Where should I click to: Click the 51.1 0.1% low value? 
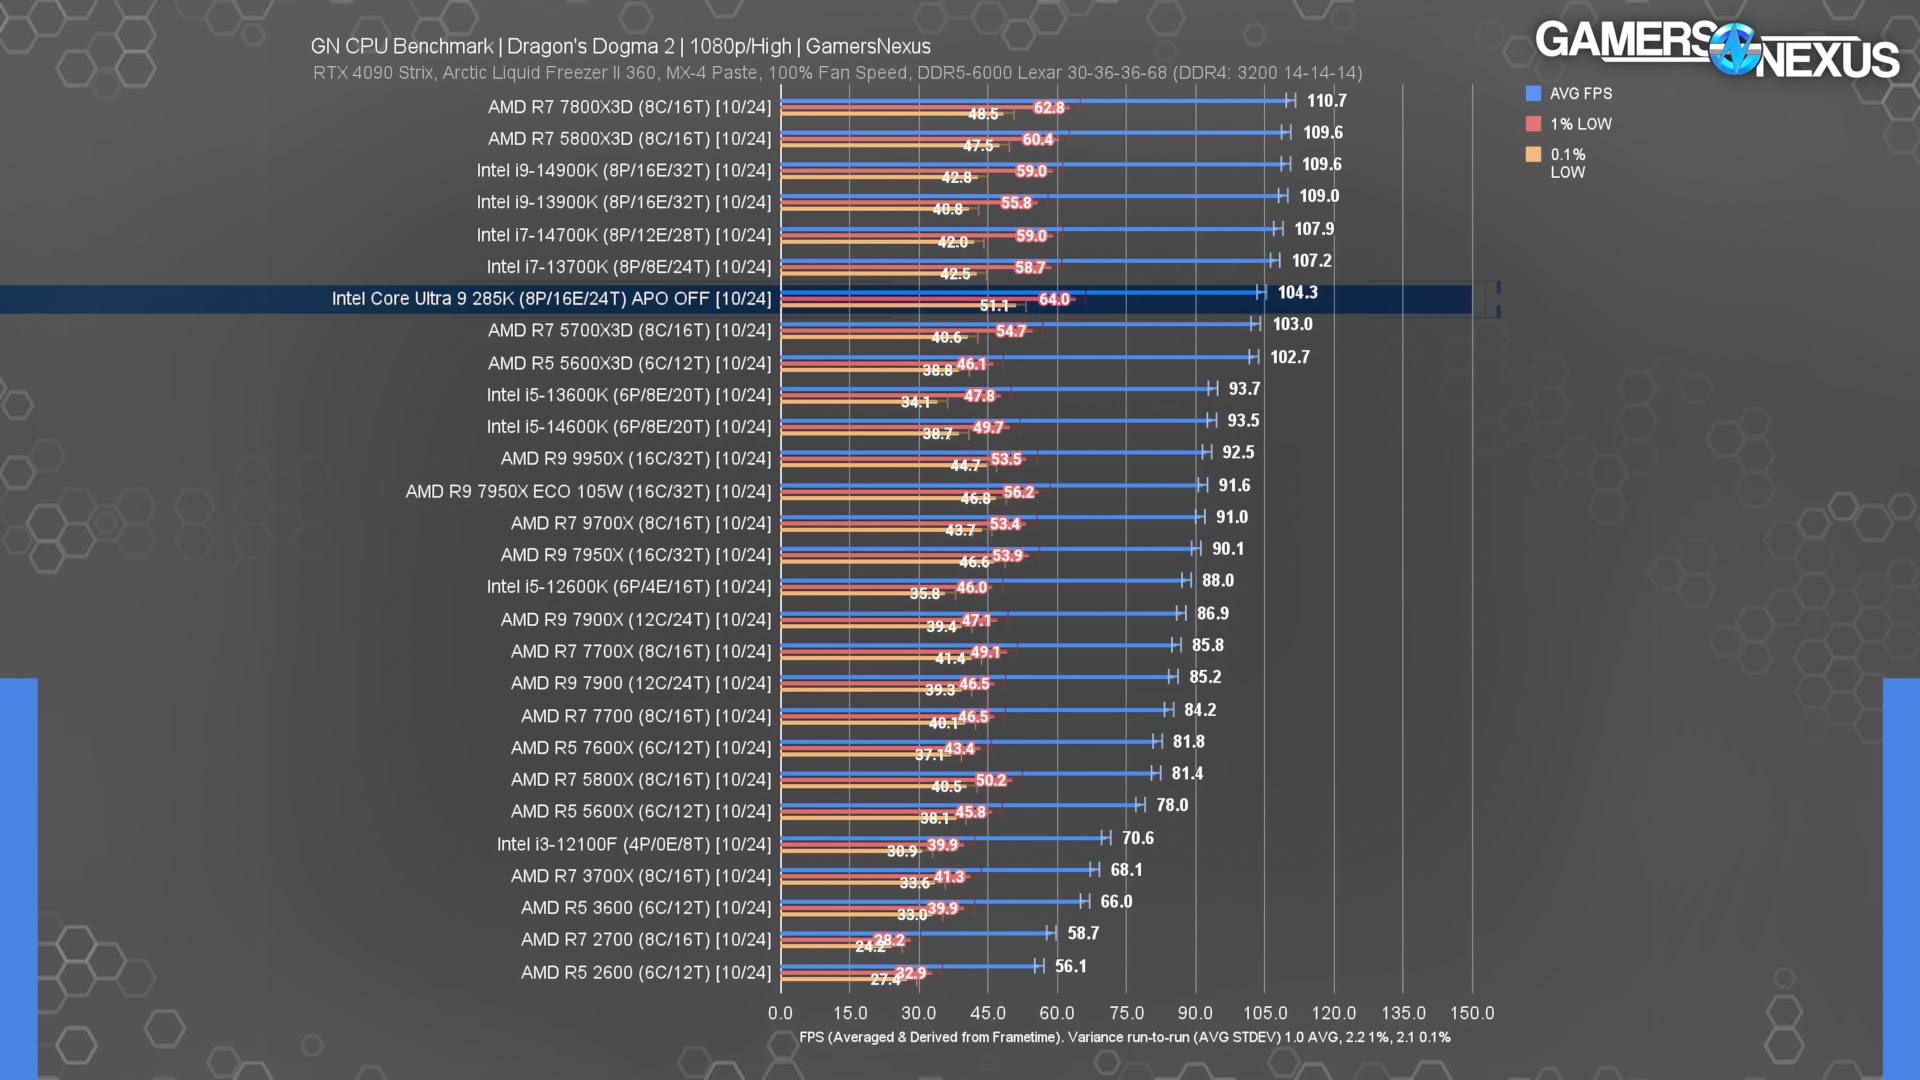click(994, 306)
